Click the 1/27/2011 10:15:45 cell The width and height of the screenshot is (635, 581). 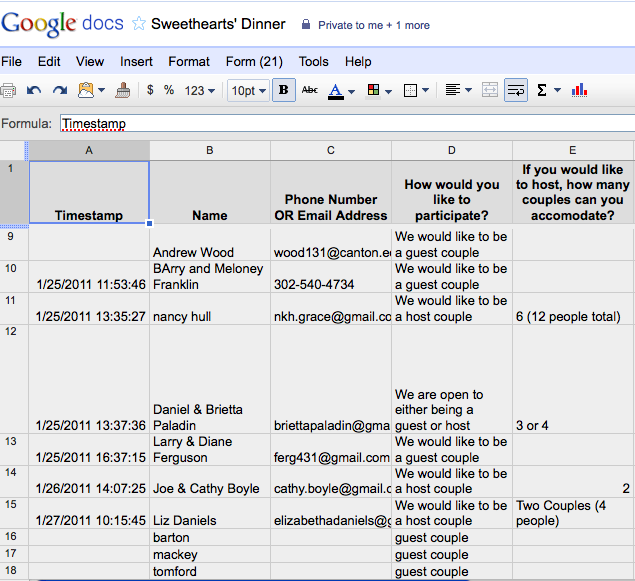point(89,513)
